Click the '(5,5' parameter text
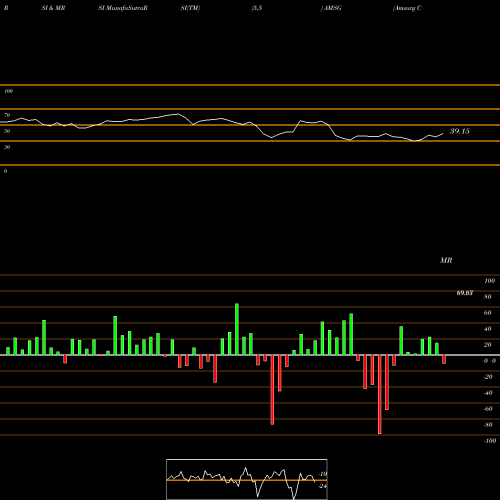 257,8
